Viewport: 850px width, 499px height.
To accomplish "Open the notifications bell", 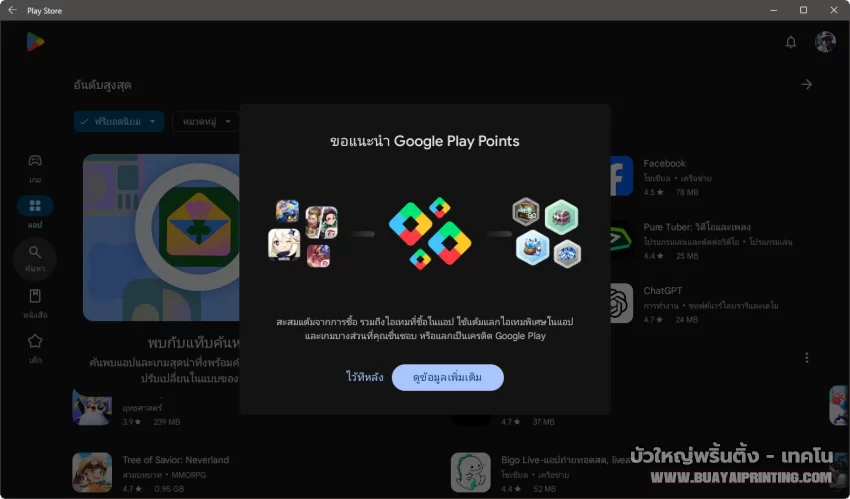I will click(791, 42).
